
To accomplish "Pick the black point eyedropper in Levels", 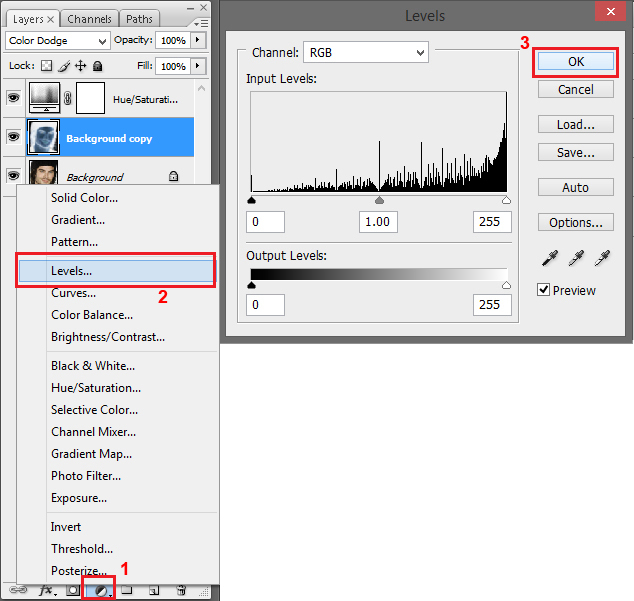I will [549, 259].
